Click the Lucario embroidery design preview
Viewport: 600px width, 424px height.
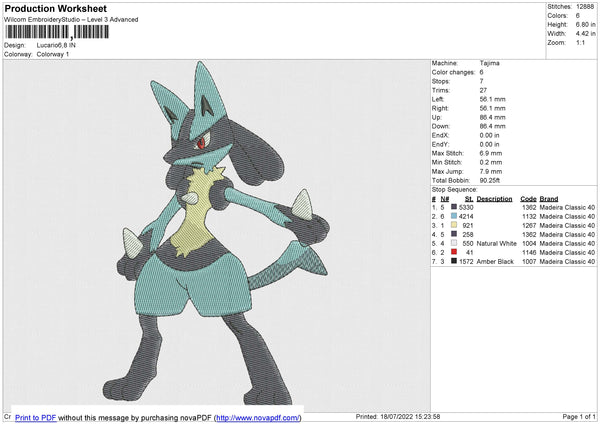pyautogui.click(x=216, y=233)
